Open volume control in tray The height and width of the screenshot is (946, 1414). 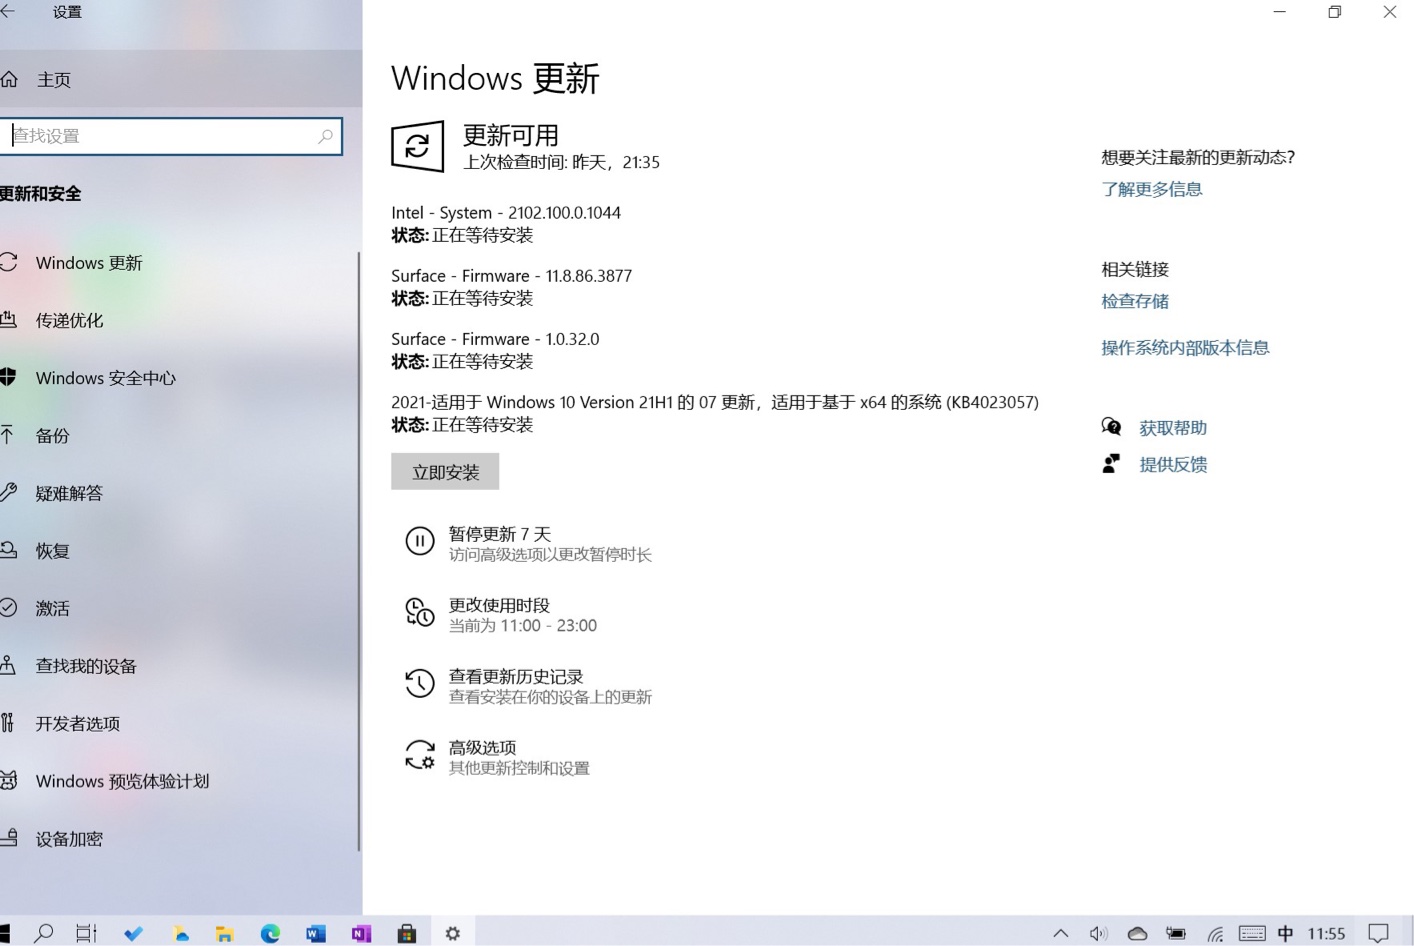click(x=1098, y=933)
